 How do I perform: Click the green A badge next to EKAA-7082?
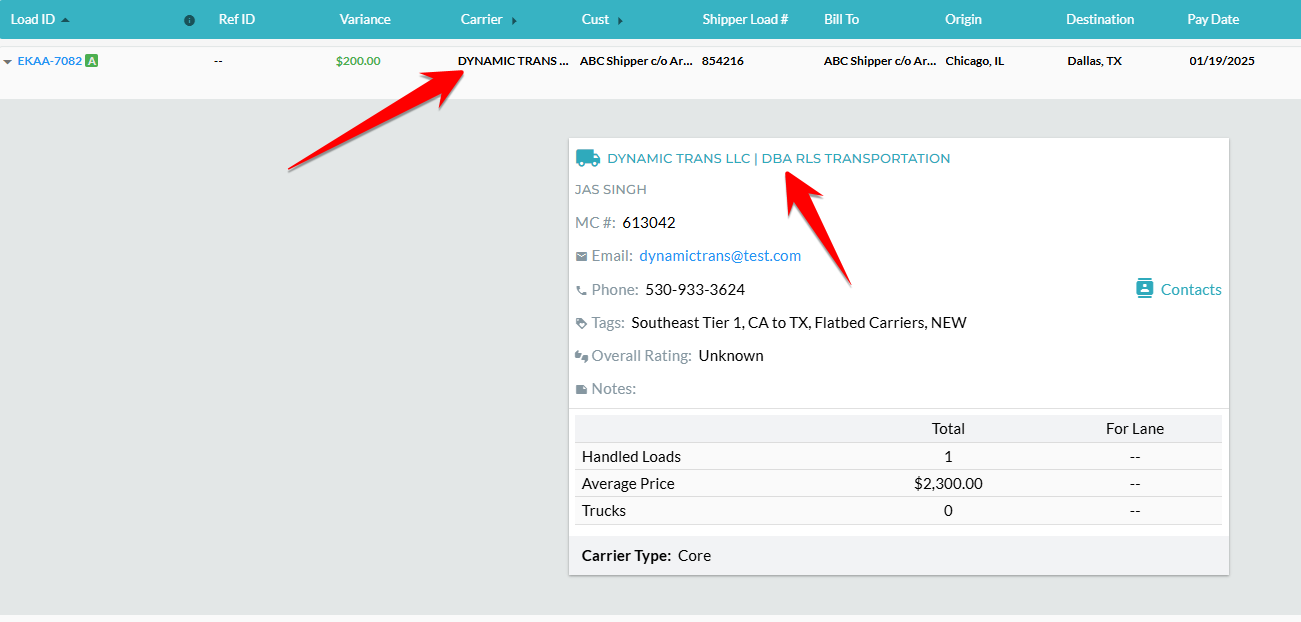pos(92,61)
